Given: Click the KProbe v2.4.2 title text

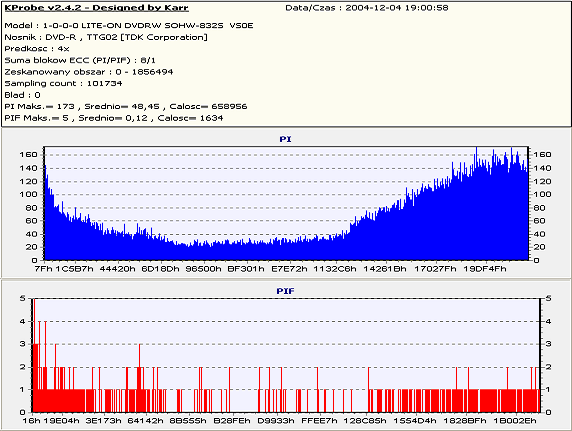Looking at the screenshot, I should pos(96,8).
